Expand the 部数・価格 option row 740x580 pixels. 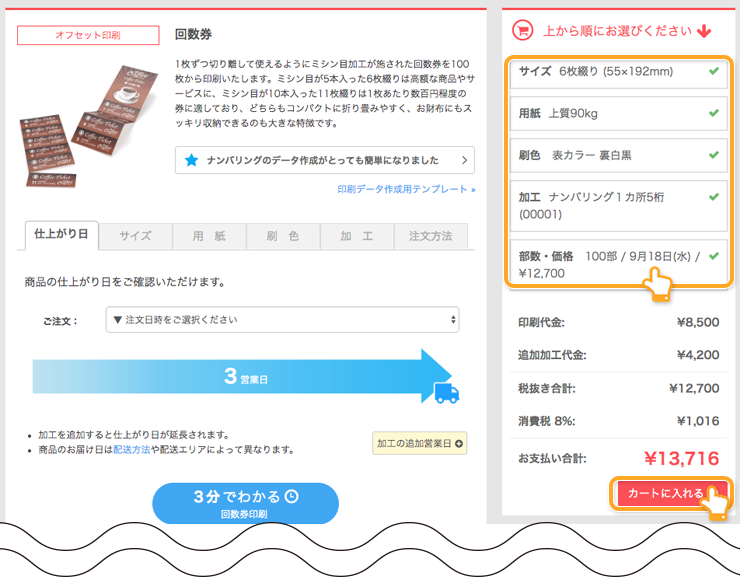(x=618, y=264)
